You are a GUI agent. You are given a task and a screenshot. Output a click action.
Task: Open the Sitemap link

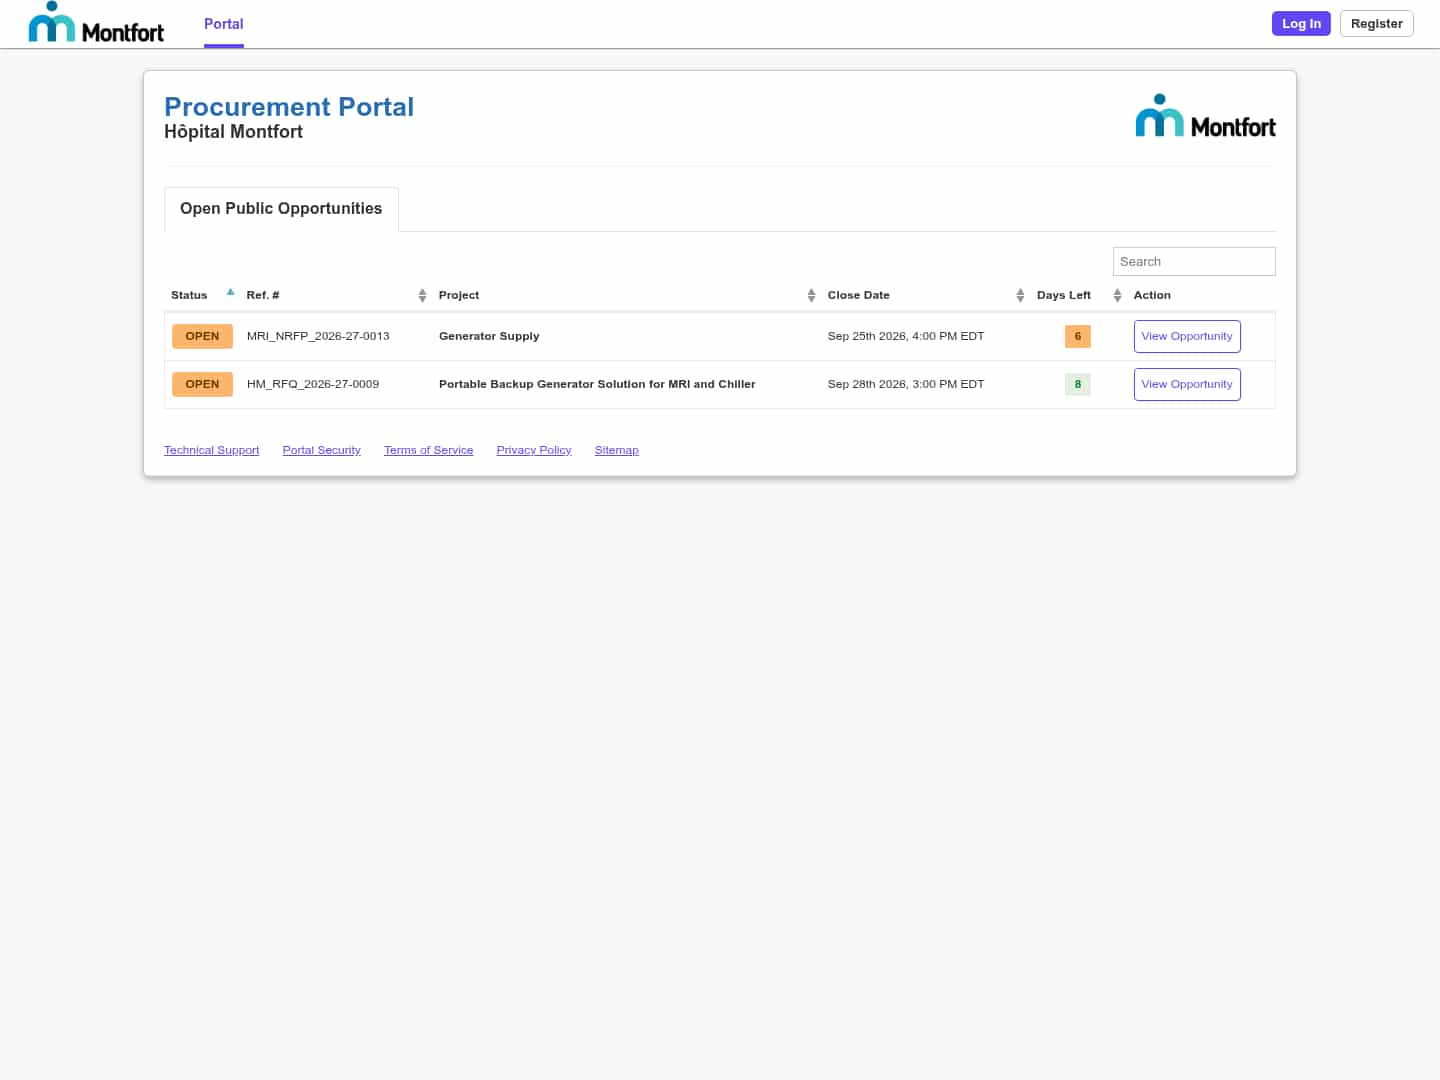coord(616,450)
